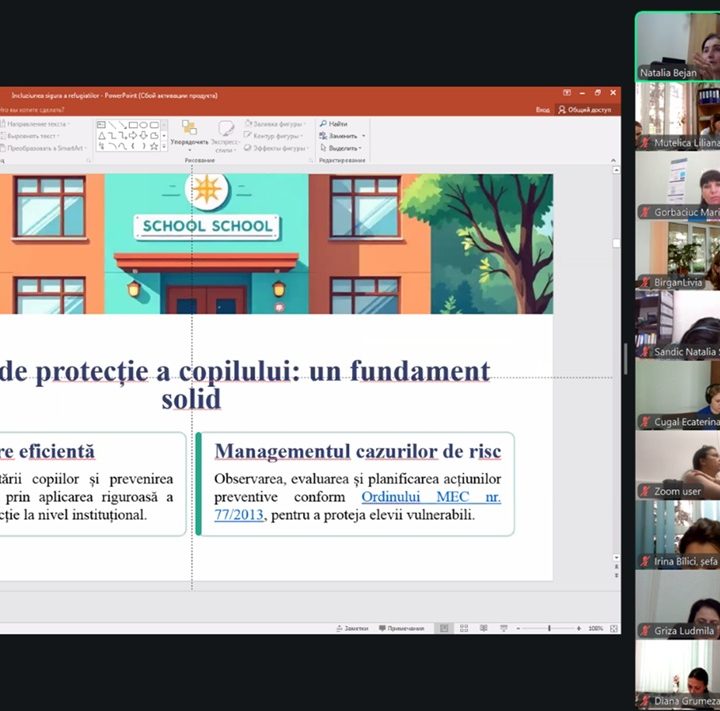Open Экспресс-стили quick styles gallery

[x=226, y=134]
